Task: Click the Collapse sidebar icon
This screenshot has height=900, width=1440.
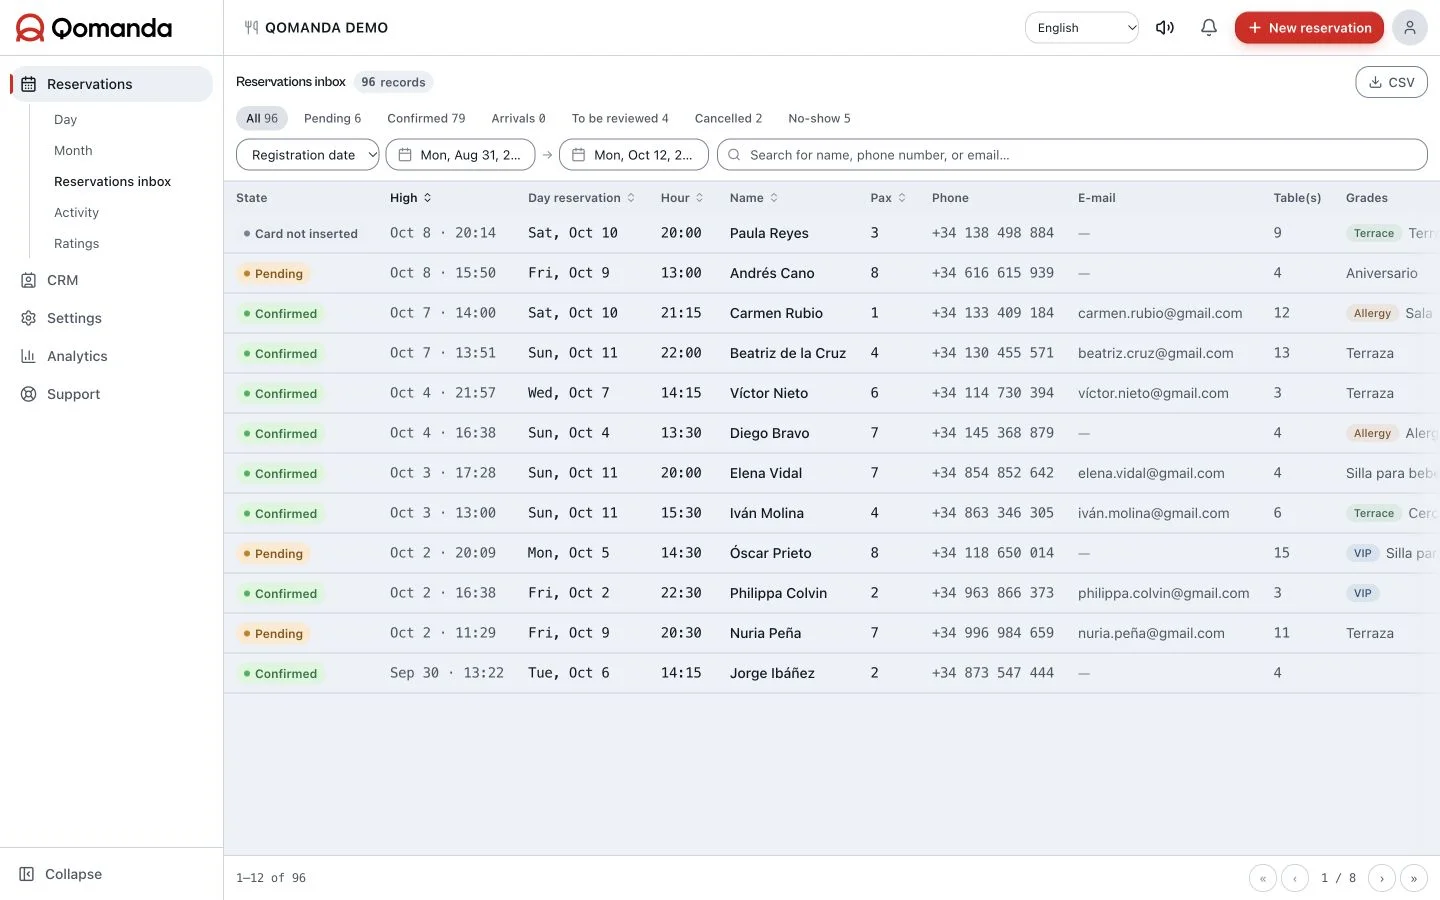Action: point(27,874)
